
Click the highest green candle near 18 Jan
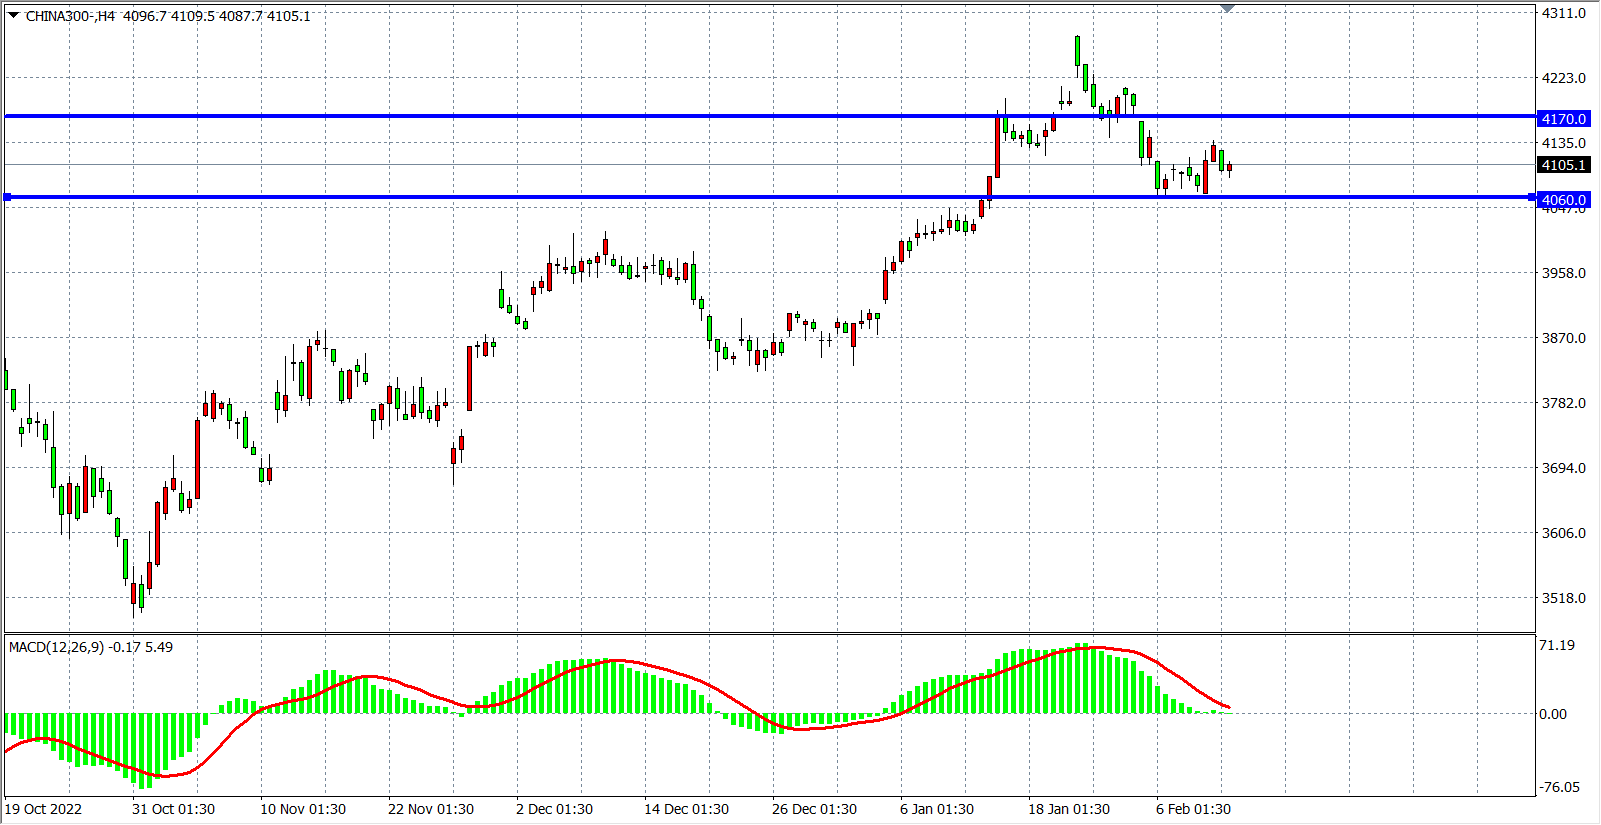click(x=1077, y=51)
